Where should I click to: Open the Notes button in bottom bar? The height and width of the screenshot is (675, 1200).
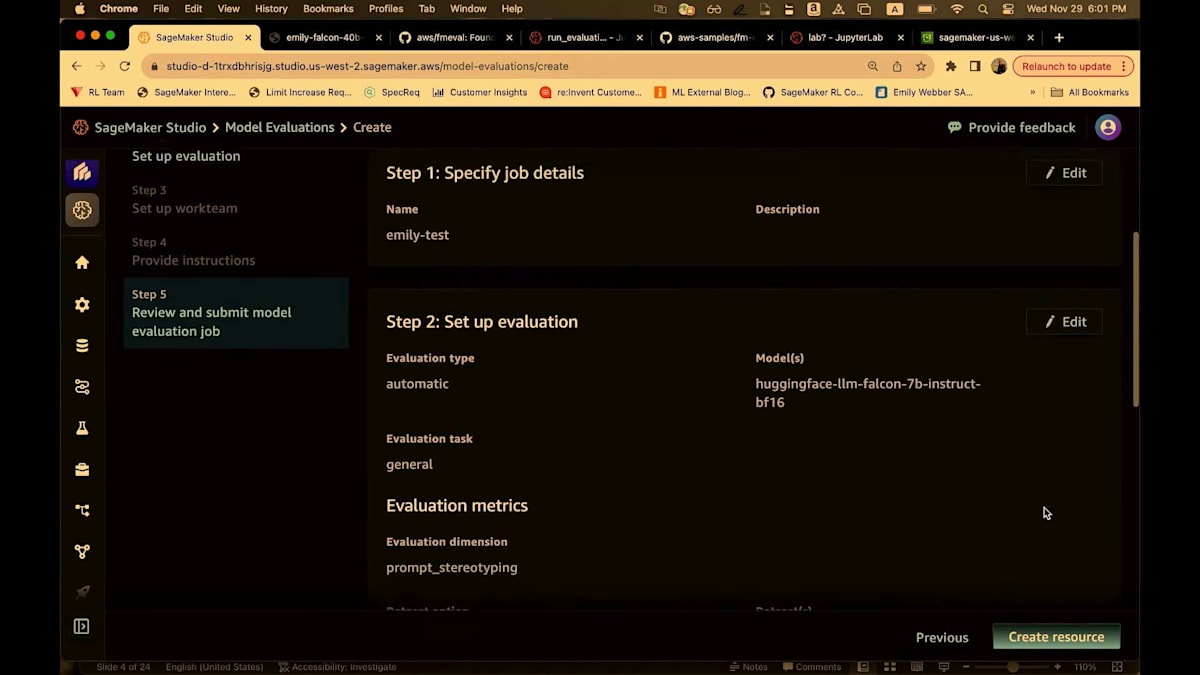point(748,667)
